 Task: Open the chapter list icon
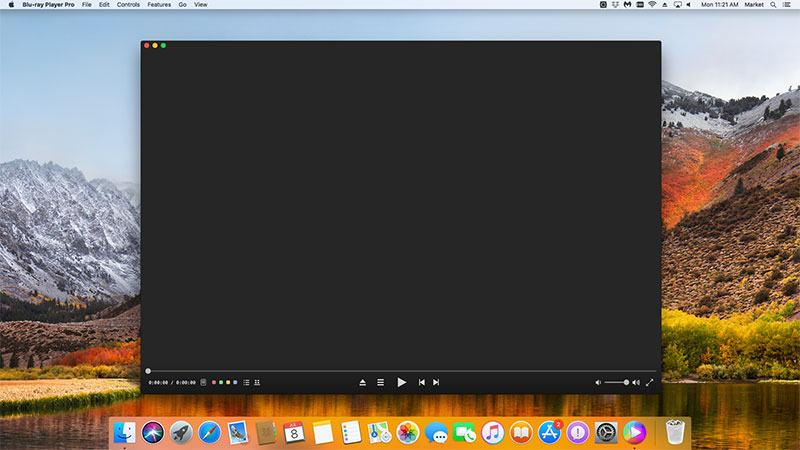click(246, 382)
